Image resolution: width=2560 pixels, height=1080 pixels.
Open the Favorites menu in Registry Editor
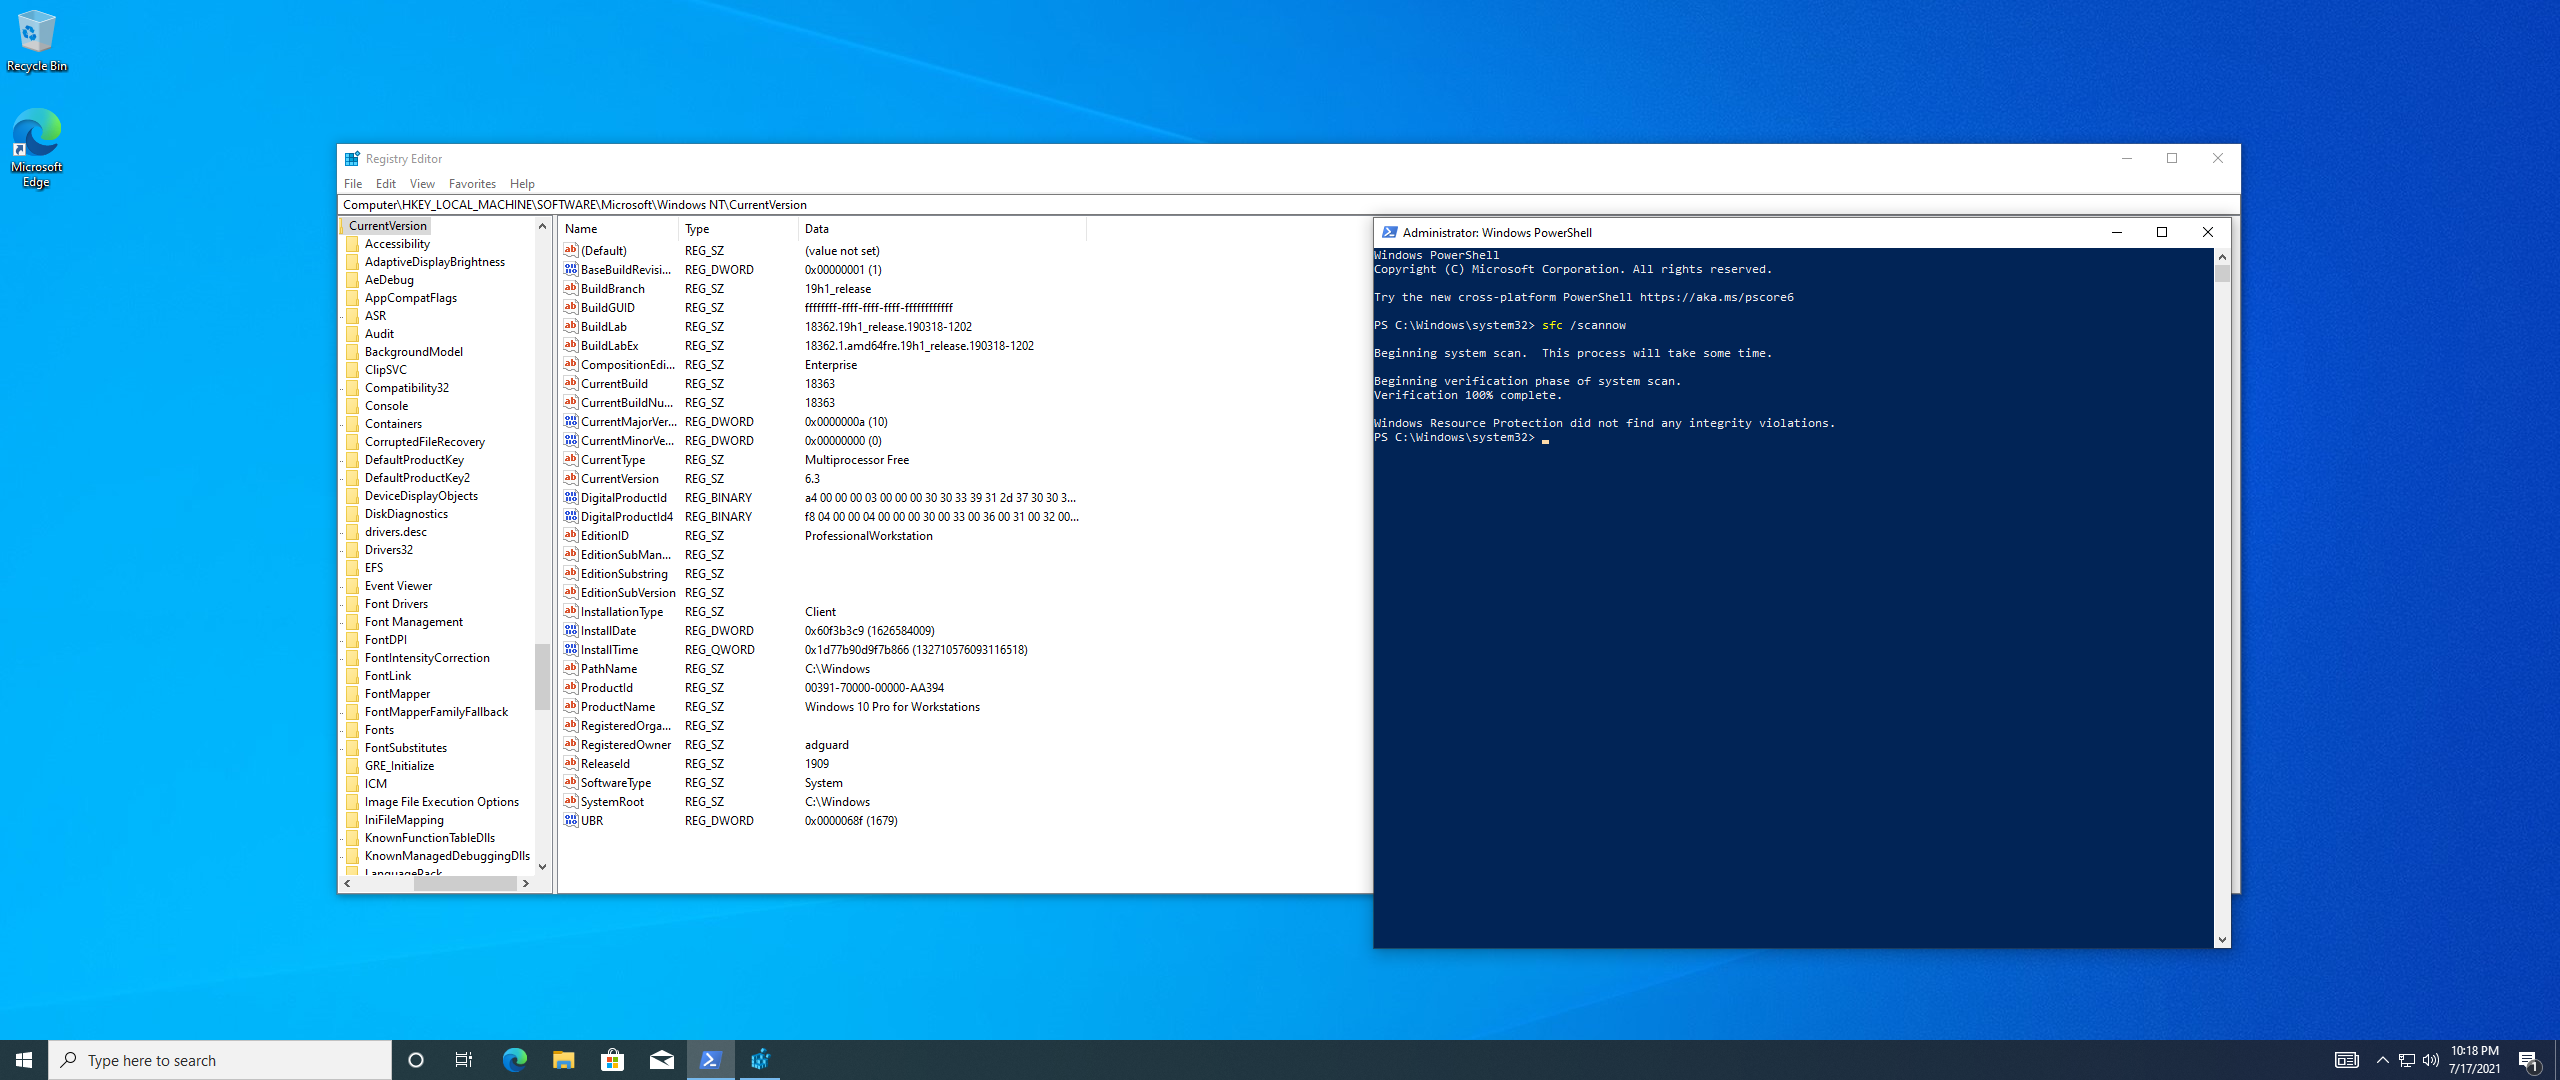tap(472, 184)
